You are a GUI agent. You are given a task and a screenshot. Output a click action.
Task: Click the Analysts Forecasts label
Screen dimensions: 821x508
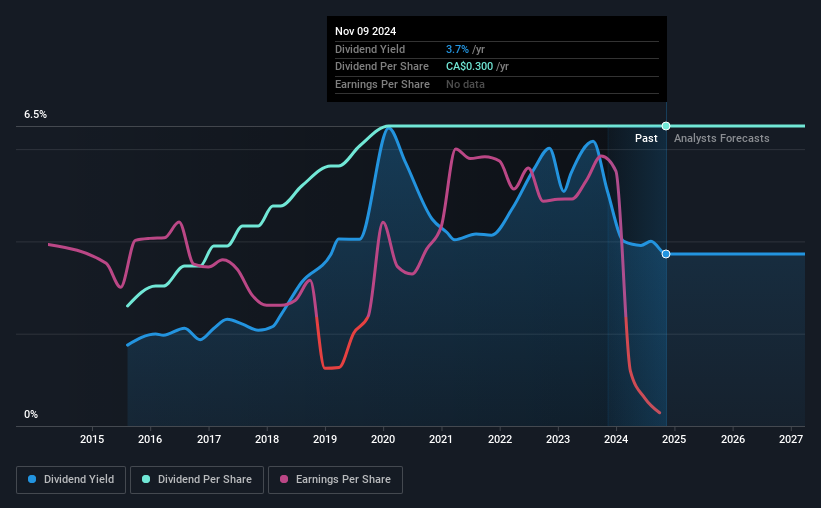[x=722, y=138]
